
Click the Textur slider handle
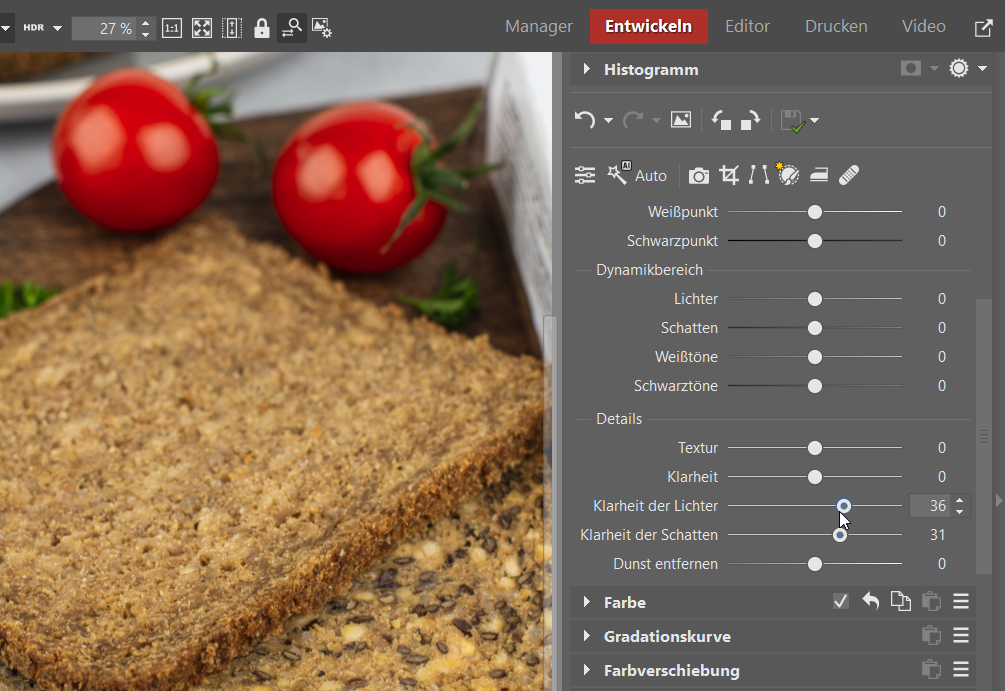(x=815, y=448)
